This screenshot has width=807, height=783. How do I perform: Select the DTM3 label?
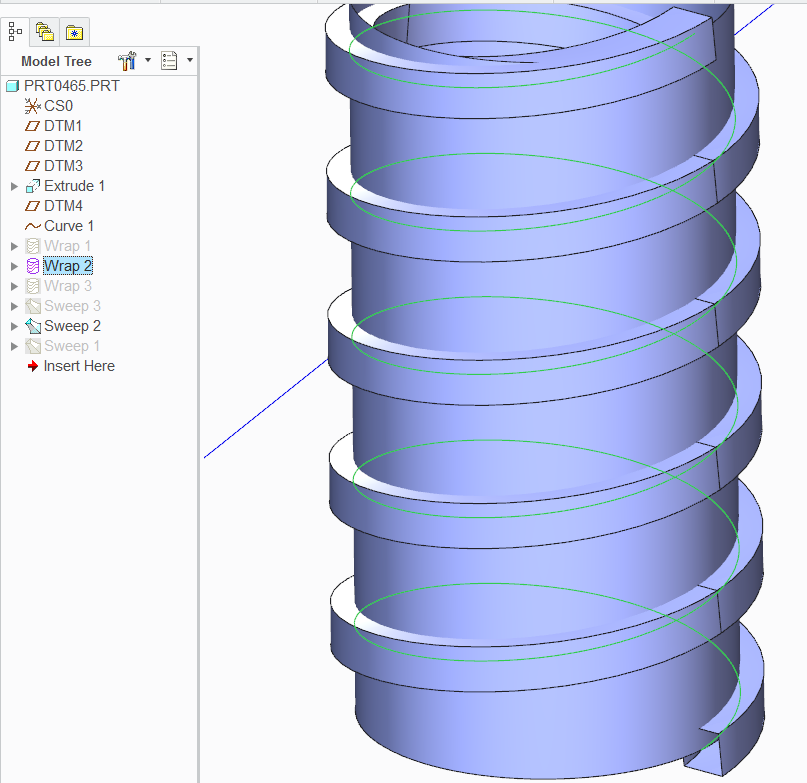[x=63, y=166]
